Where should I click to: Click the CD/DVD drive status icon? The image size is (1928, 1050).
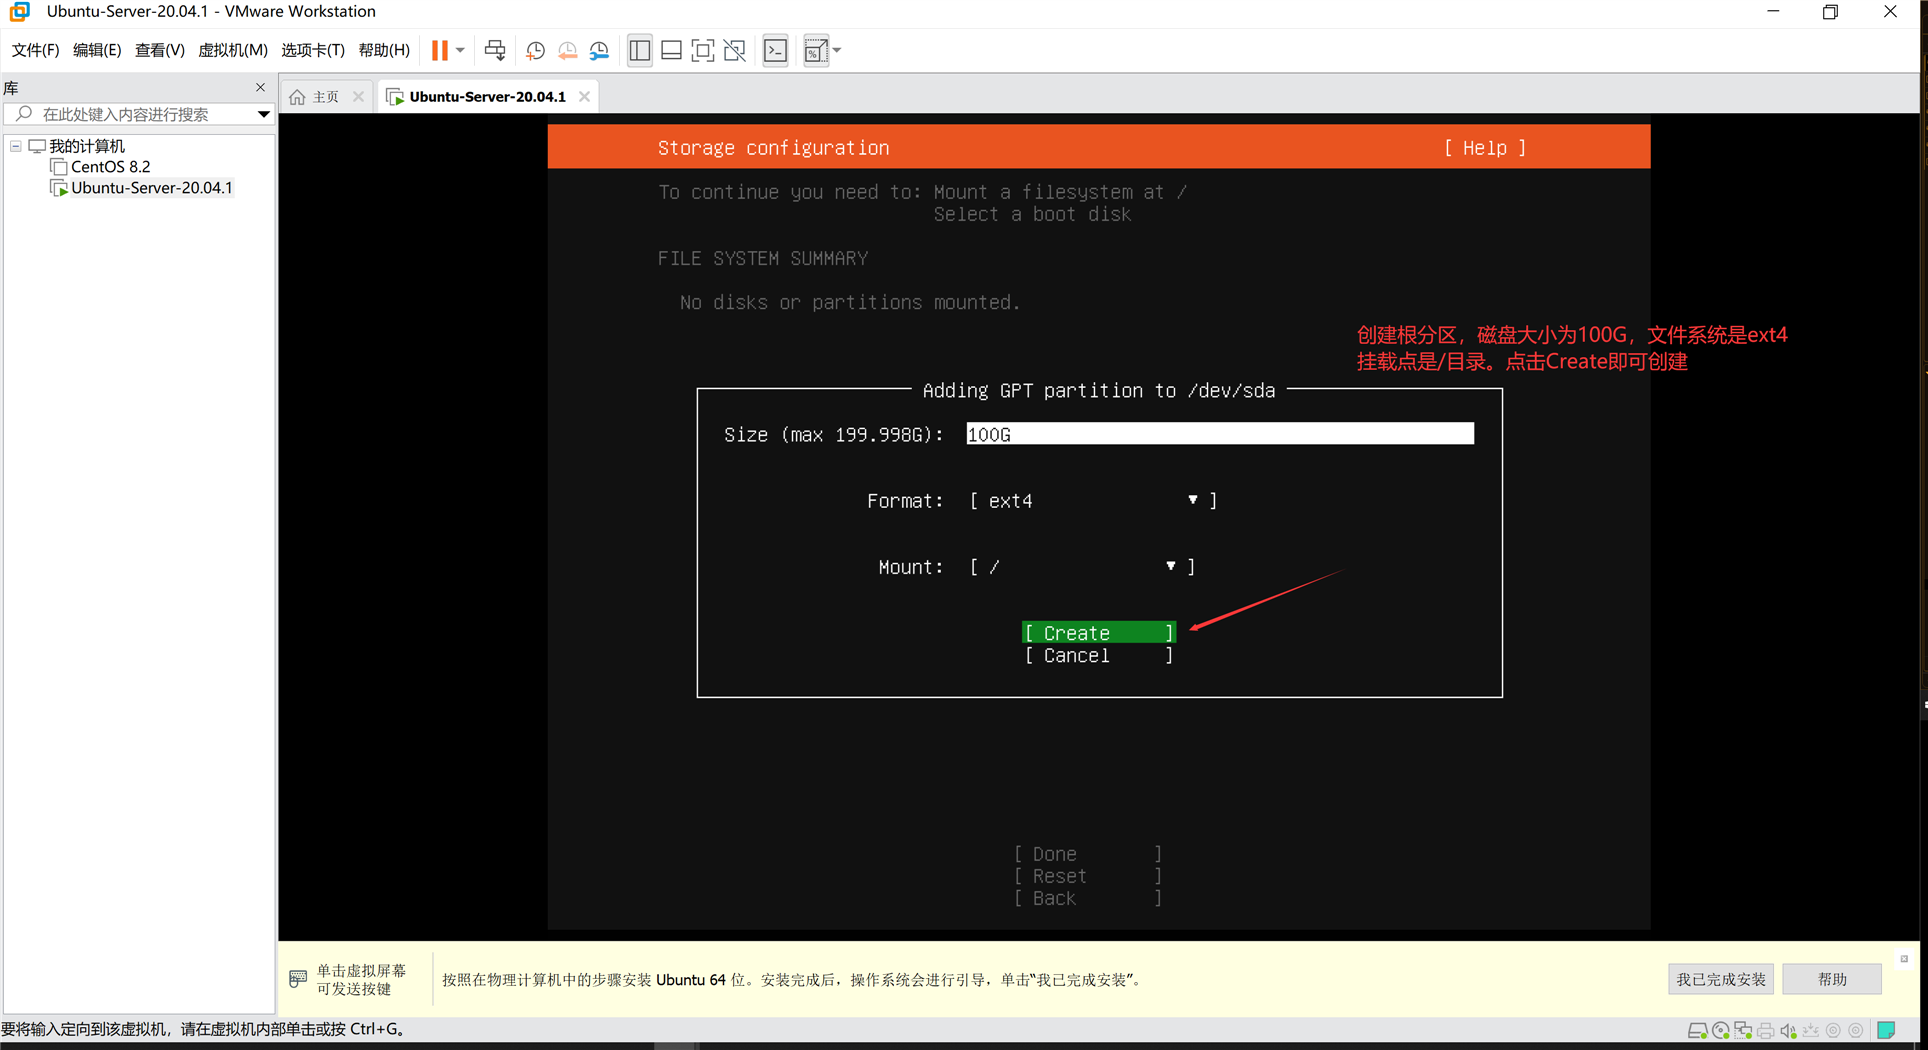pos(1720,1030)
